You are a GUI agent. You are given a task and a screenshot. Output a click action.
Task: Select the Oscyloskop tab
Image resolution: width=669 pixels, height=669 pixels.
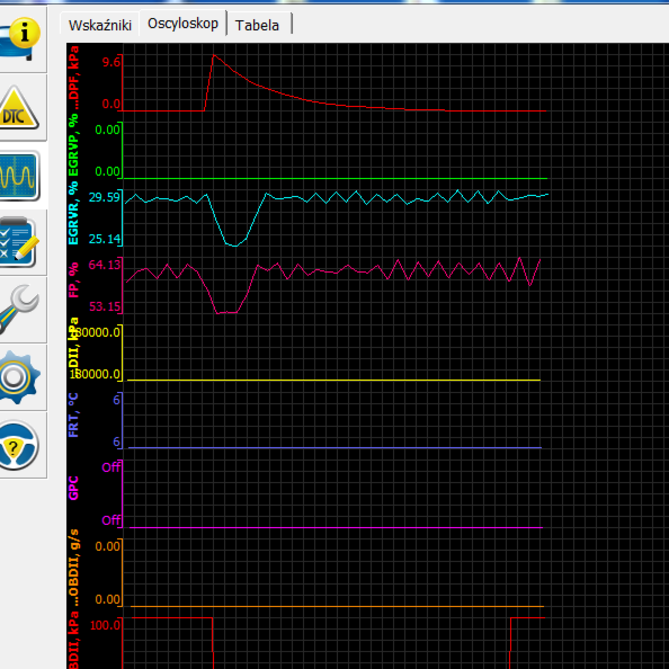click(x=183, y=23)
